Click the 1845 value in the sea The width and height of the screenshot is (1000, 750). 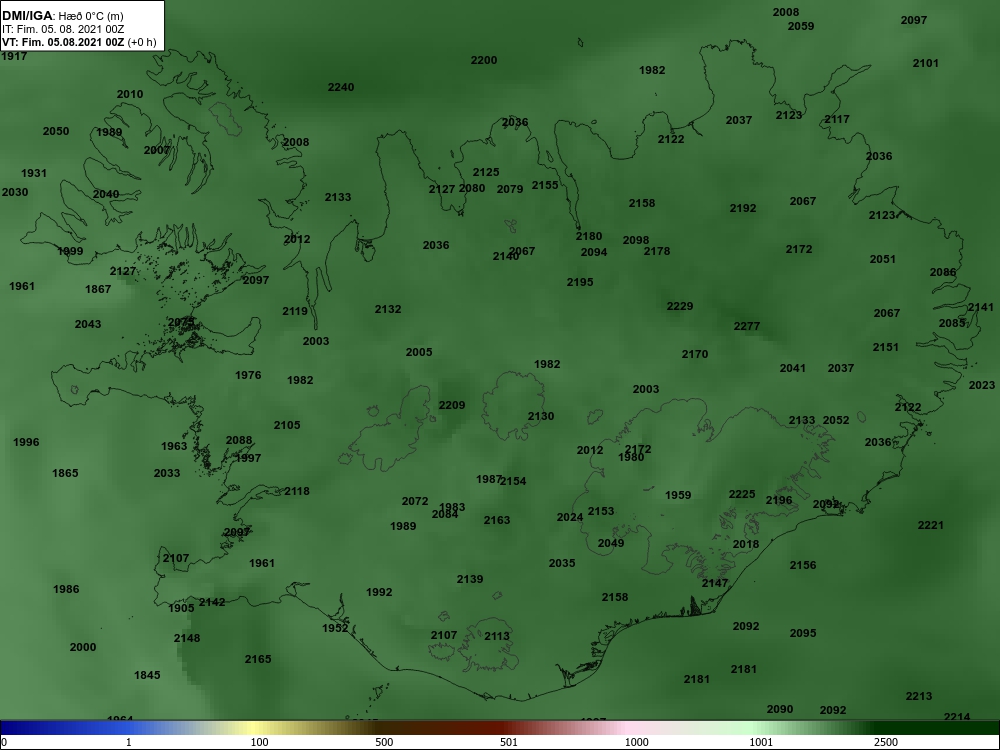[147, 675]
